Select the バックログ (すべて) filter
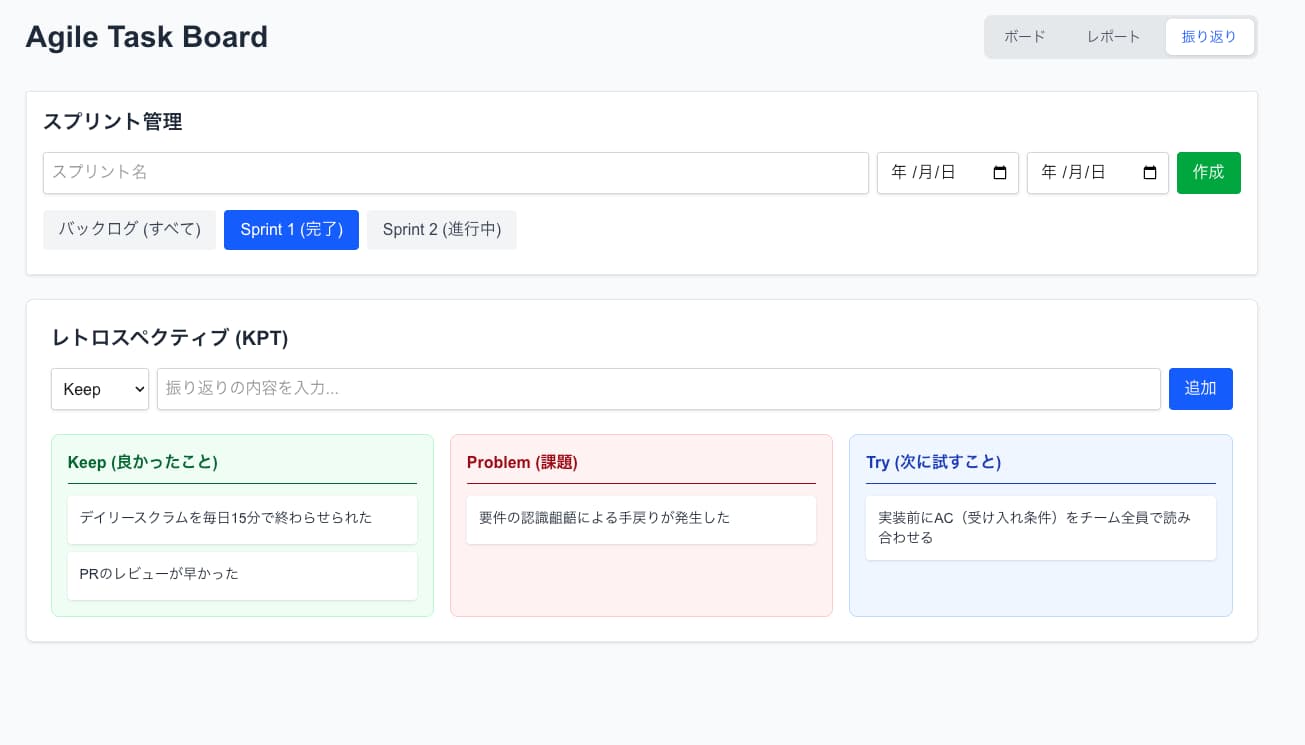The image size is (1305, 745). tap(129, 229)
